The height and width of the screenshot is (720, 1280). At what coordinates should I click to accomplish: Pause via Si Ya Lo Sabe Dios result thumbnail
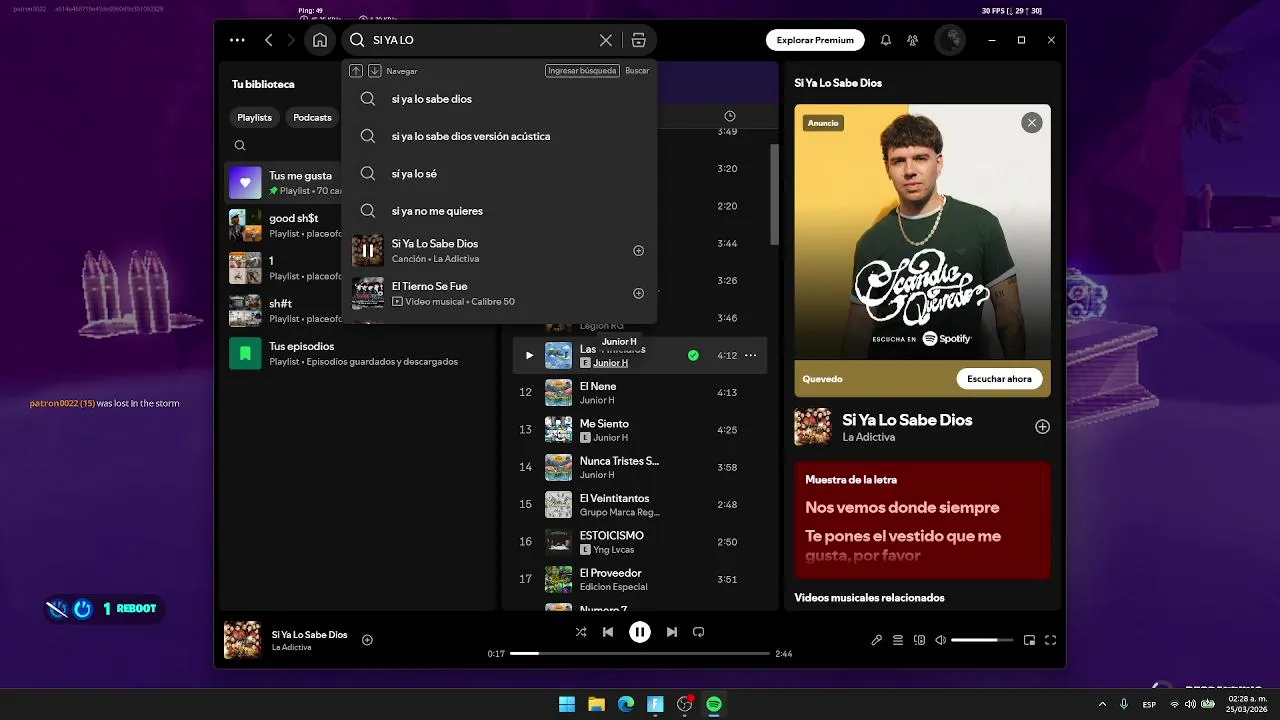368,251
